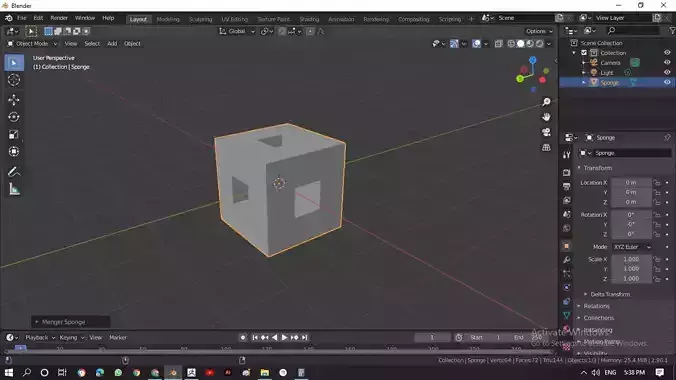Switch to solid viewport shading
The image size is (676, 380).
[x=520, y=44]
